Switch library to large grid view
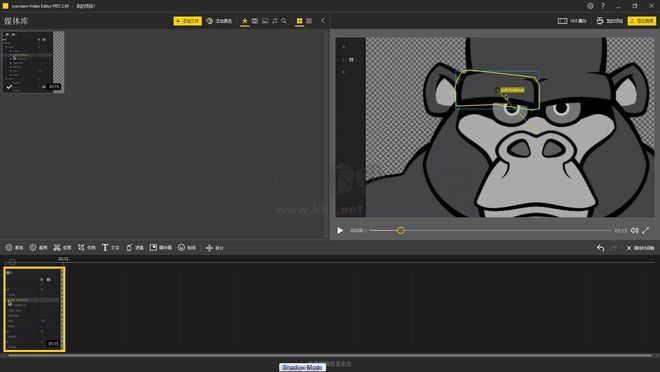This screenshot has width=660, height=372. 299,21
